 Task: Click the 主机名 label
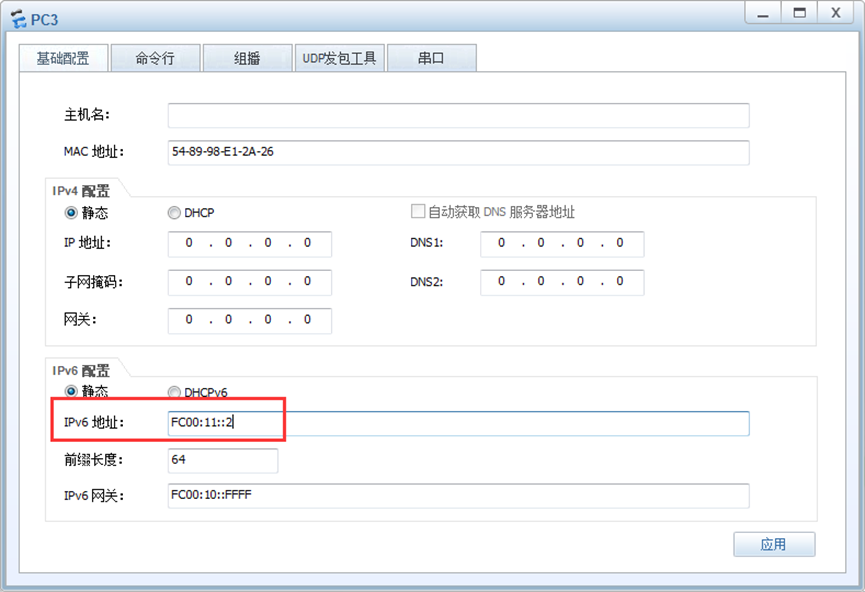coord(87,115)
